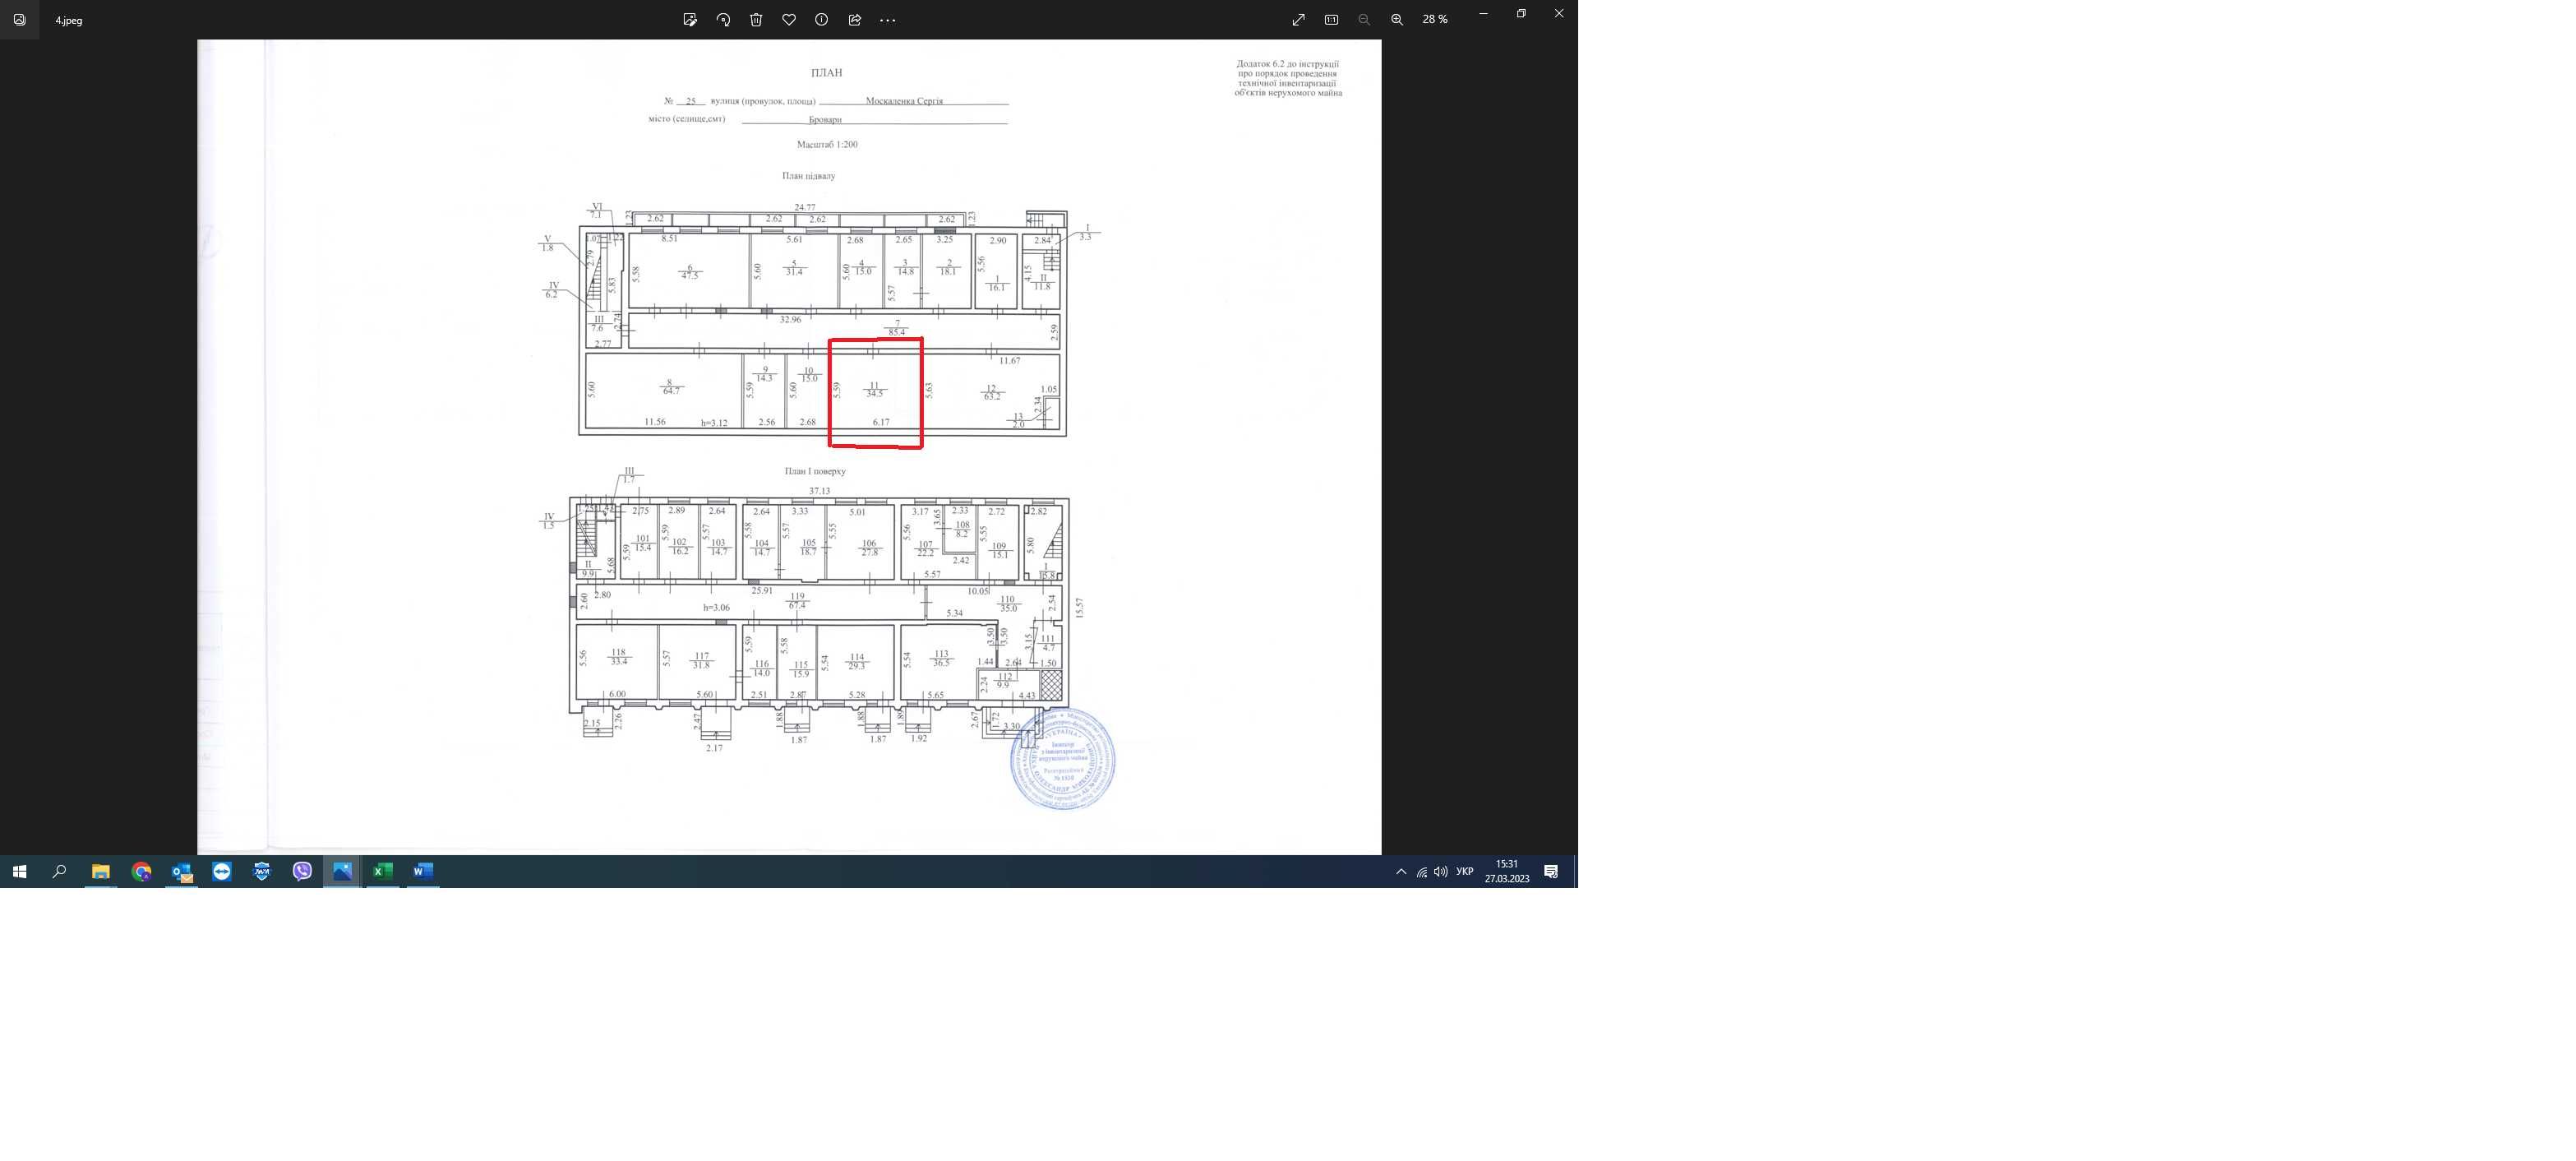Screen dimensions: 2576x1161
Task: Show actual size with the 1:1 icon
Action: click(1331, 20)
